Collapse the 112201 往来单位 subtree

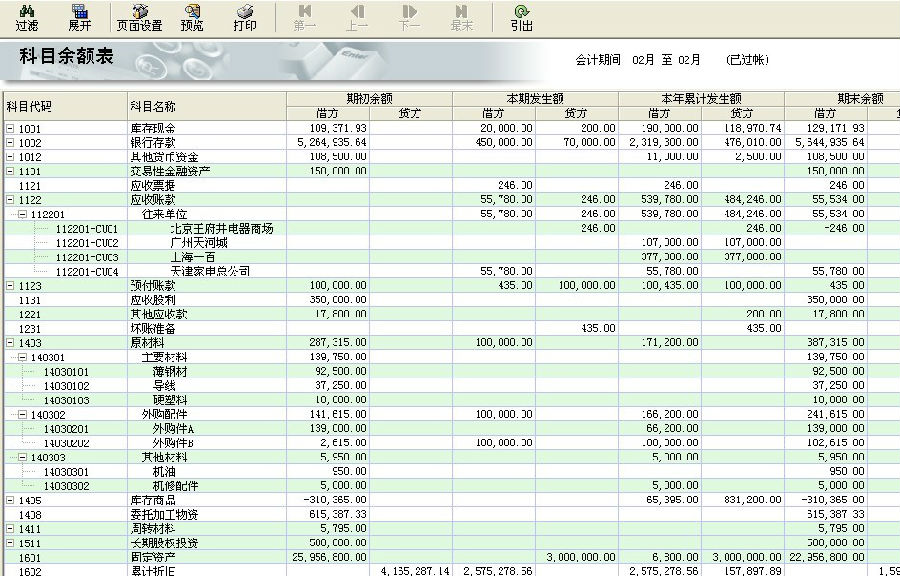22,215
